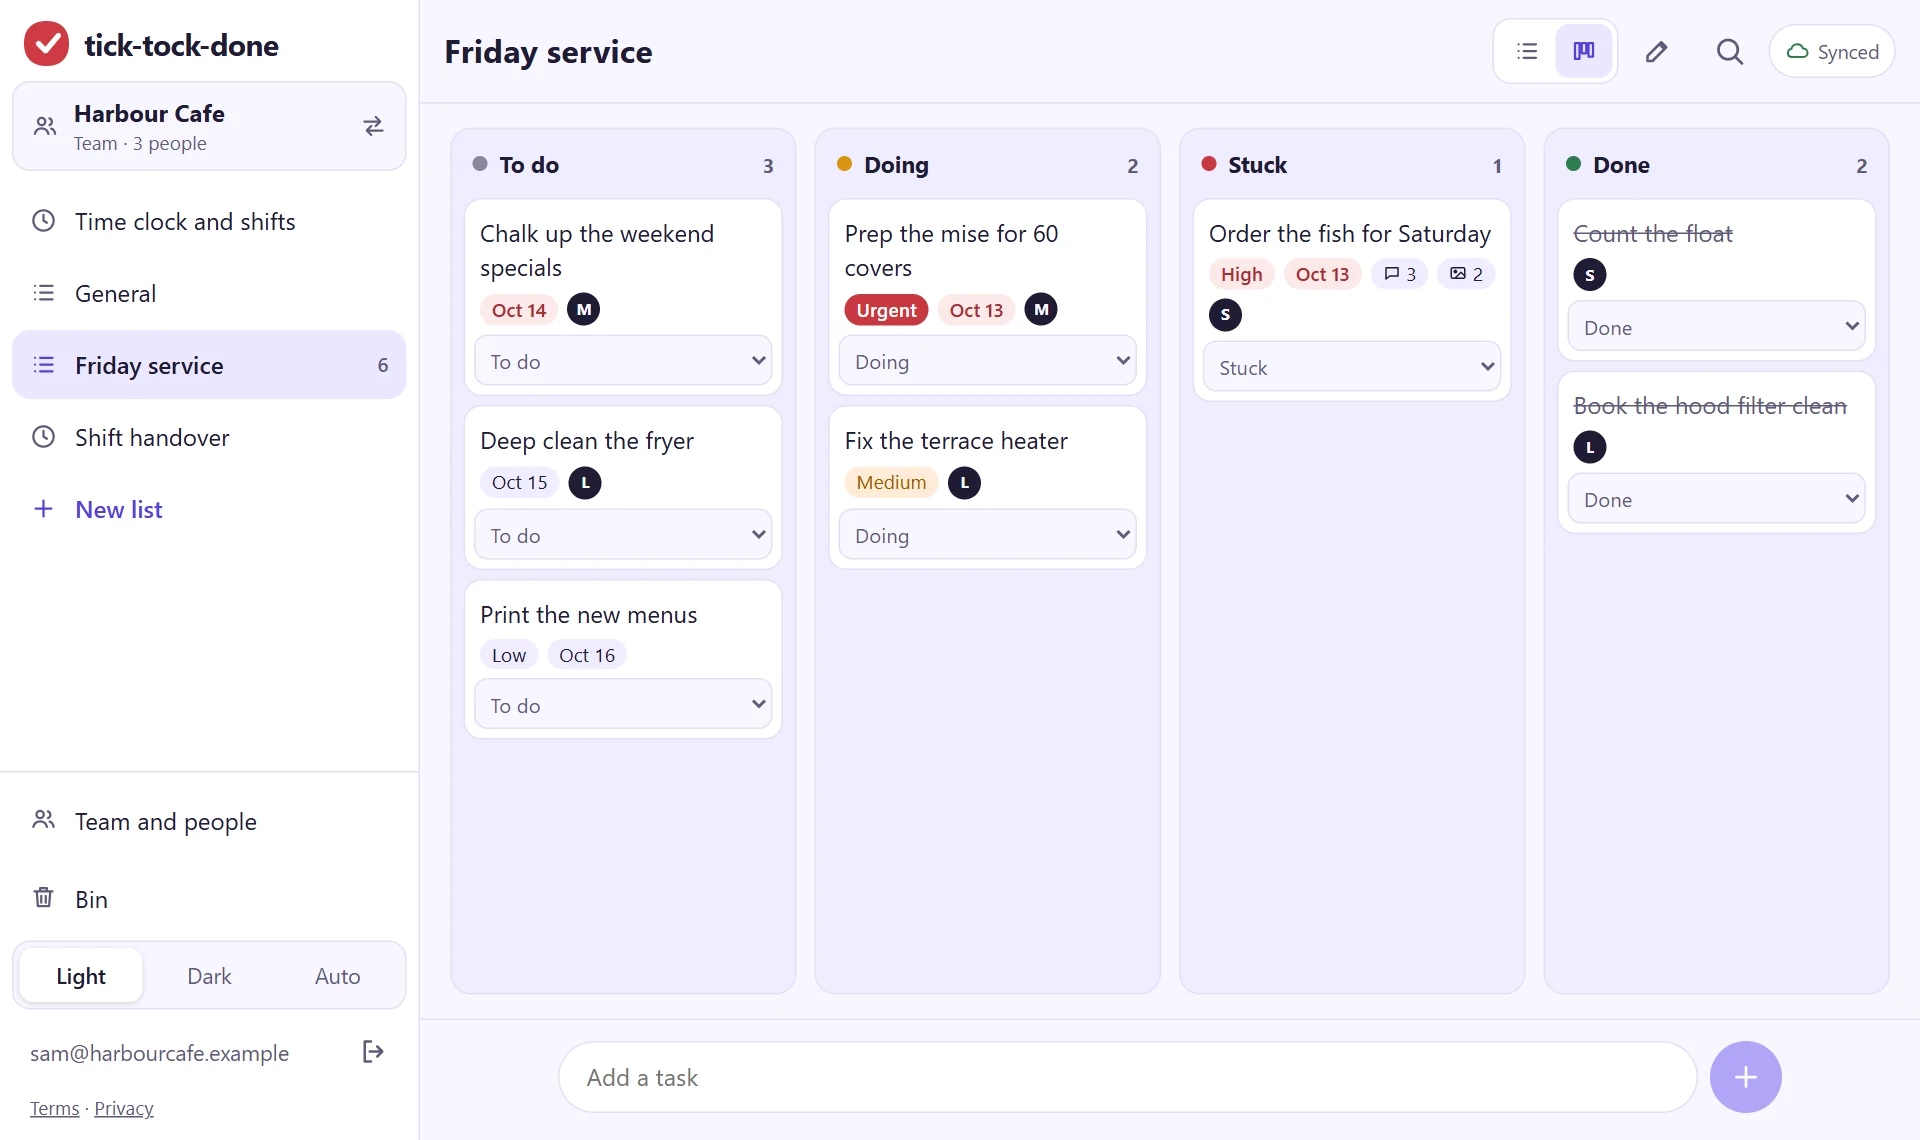Image resolution: width=1920 pixels, height=1140 pixels.
Task: Switch theme to Dark
Action: point(209,976)
